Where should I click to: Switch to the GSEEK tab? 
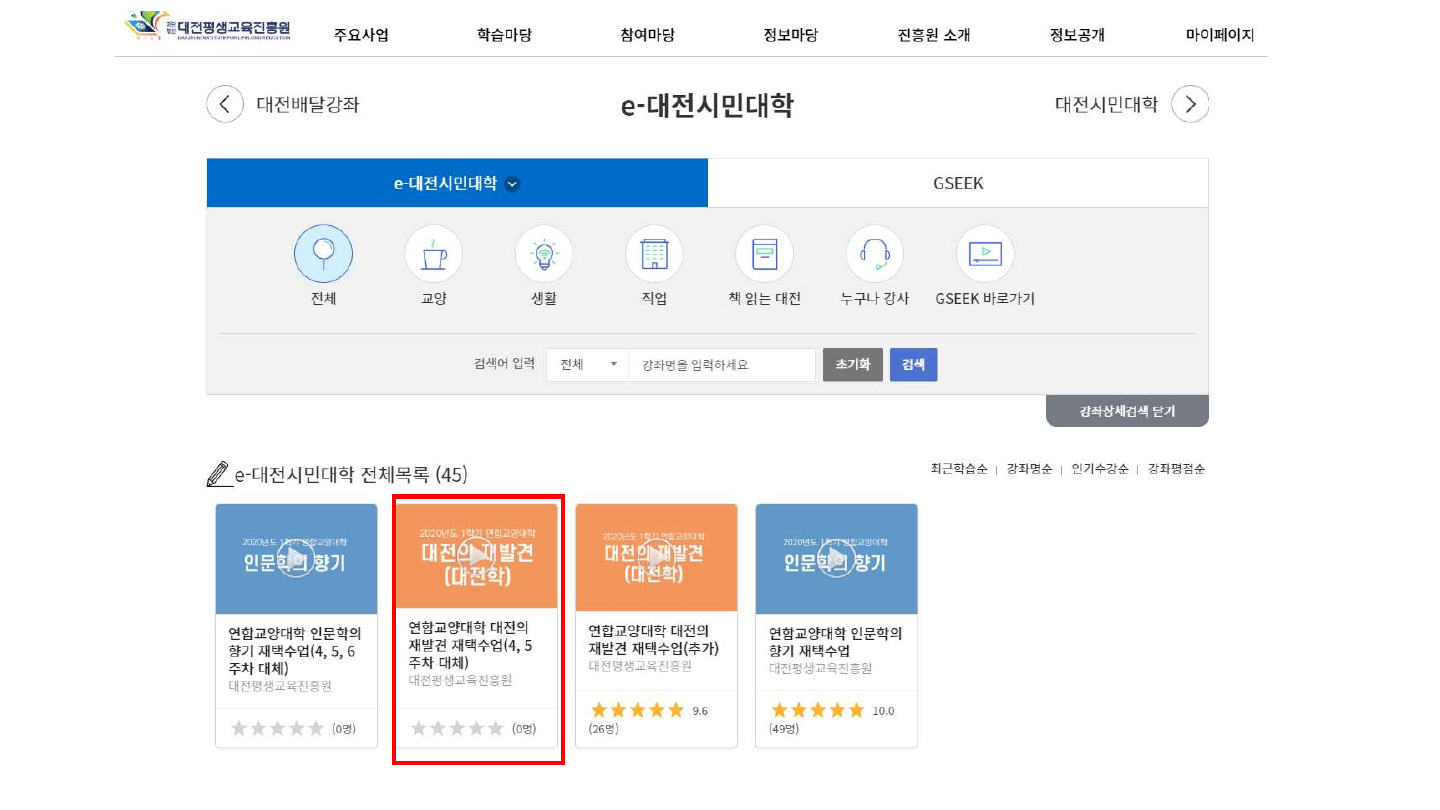point(958,183)
